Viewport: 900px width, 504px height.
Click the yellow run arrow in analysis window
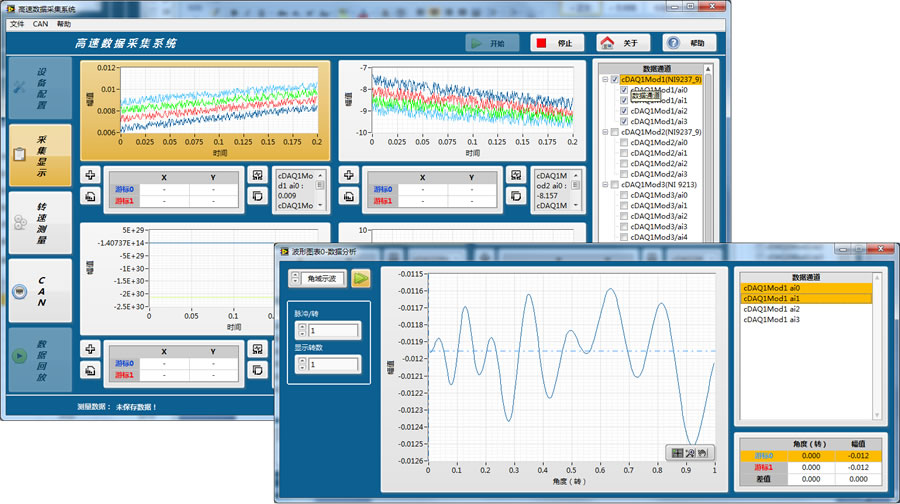[360, 279]
